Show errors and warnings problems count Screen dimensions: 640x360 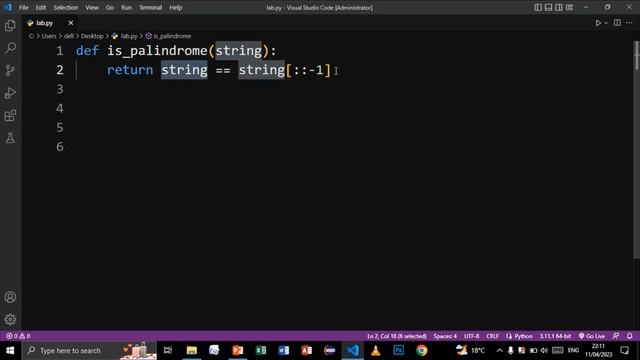[x=18, y=336]
